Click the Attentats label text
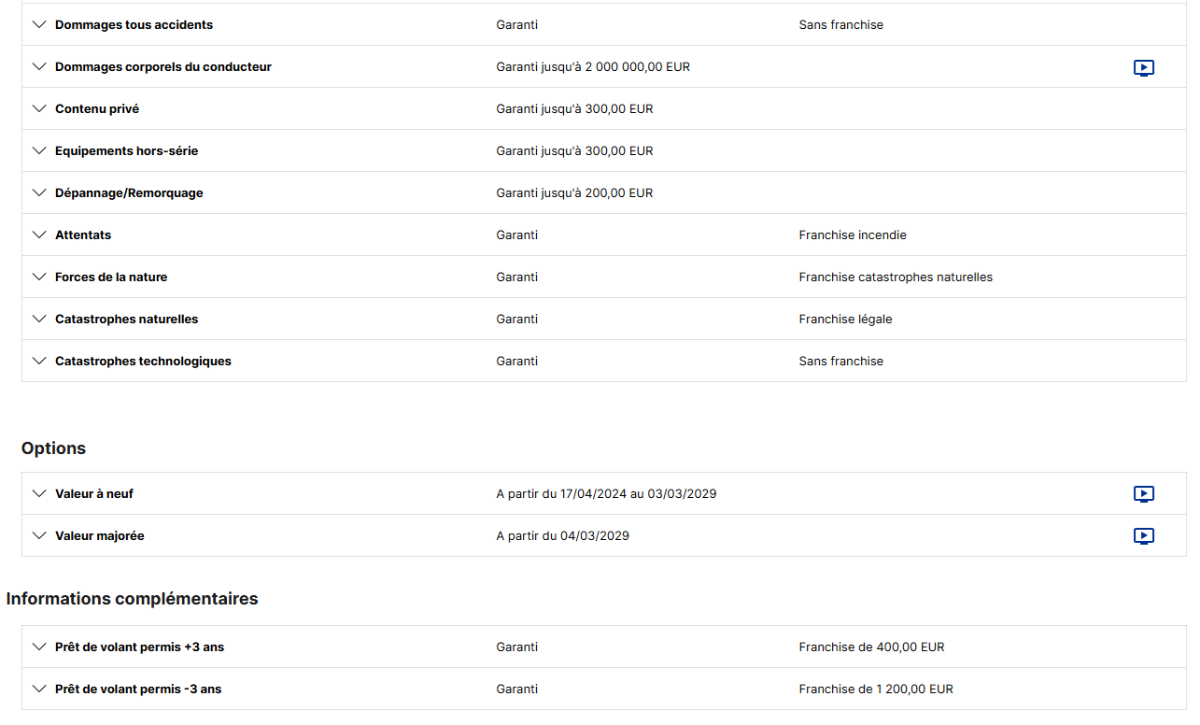Image resolution: width=1200 pixels, height=725 pixels. (83, 235)
